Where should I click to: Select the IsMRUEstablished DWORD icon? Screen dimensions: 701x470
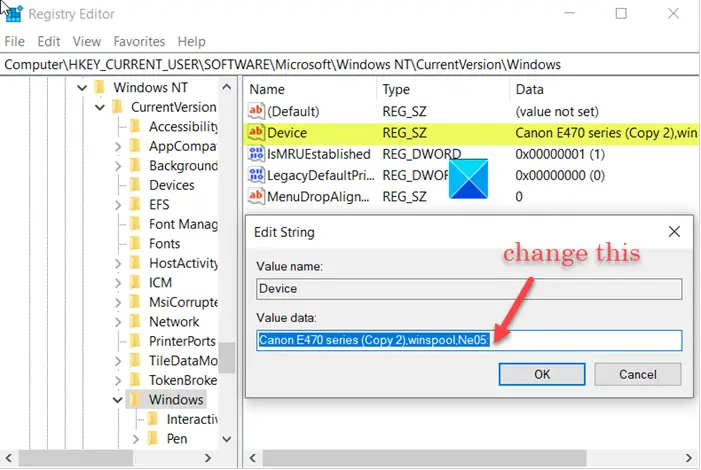coord(256,154)
